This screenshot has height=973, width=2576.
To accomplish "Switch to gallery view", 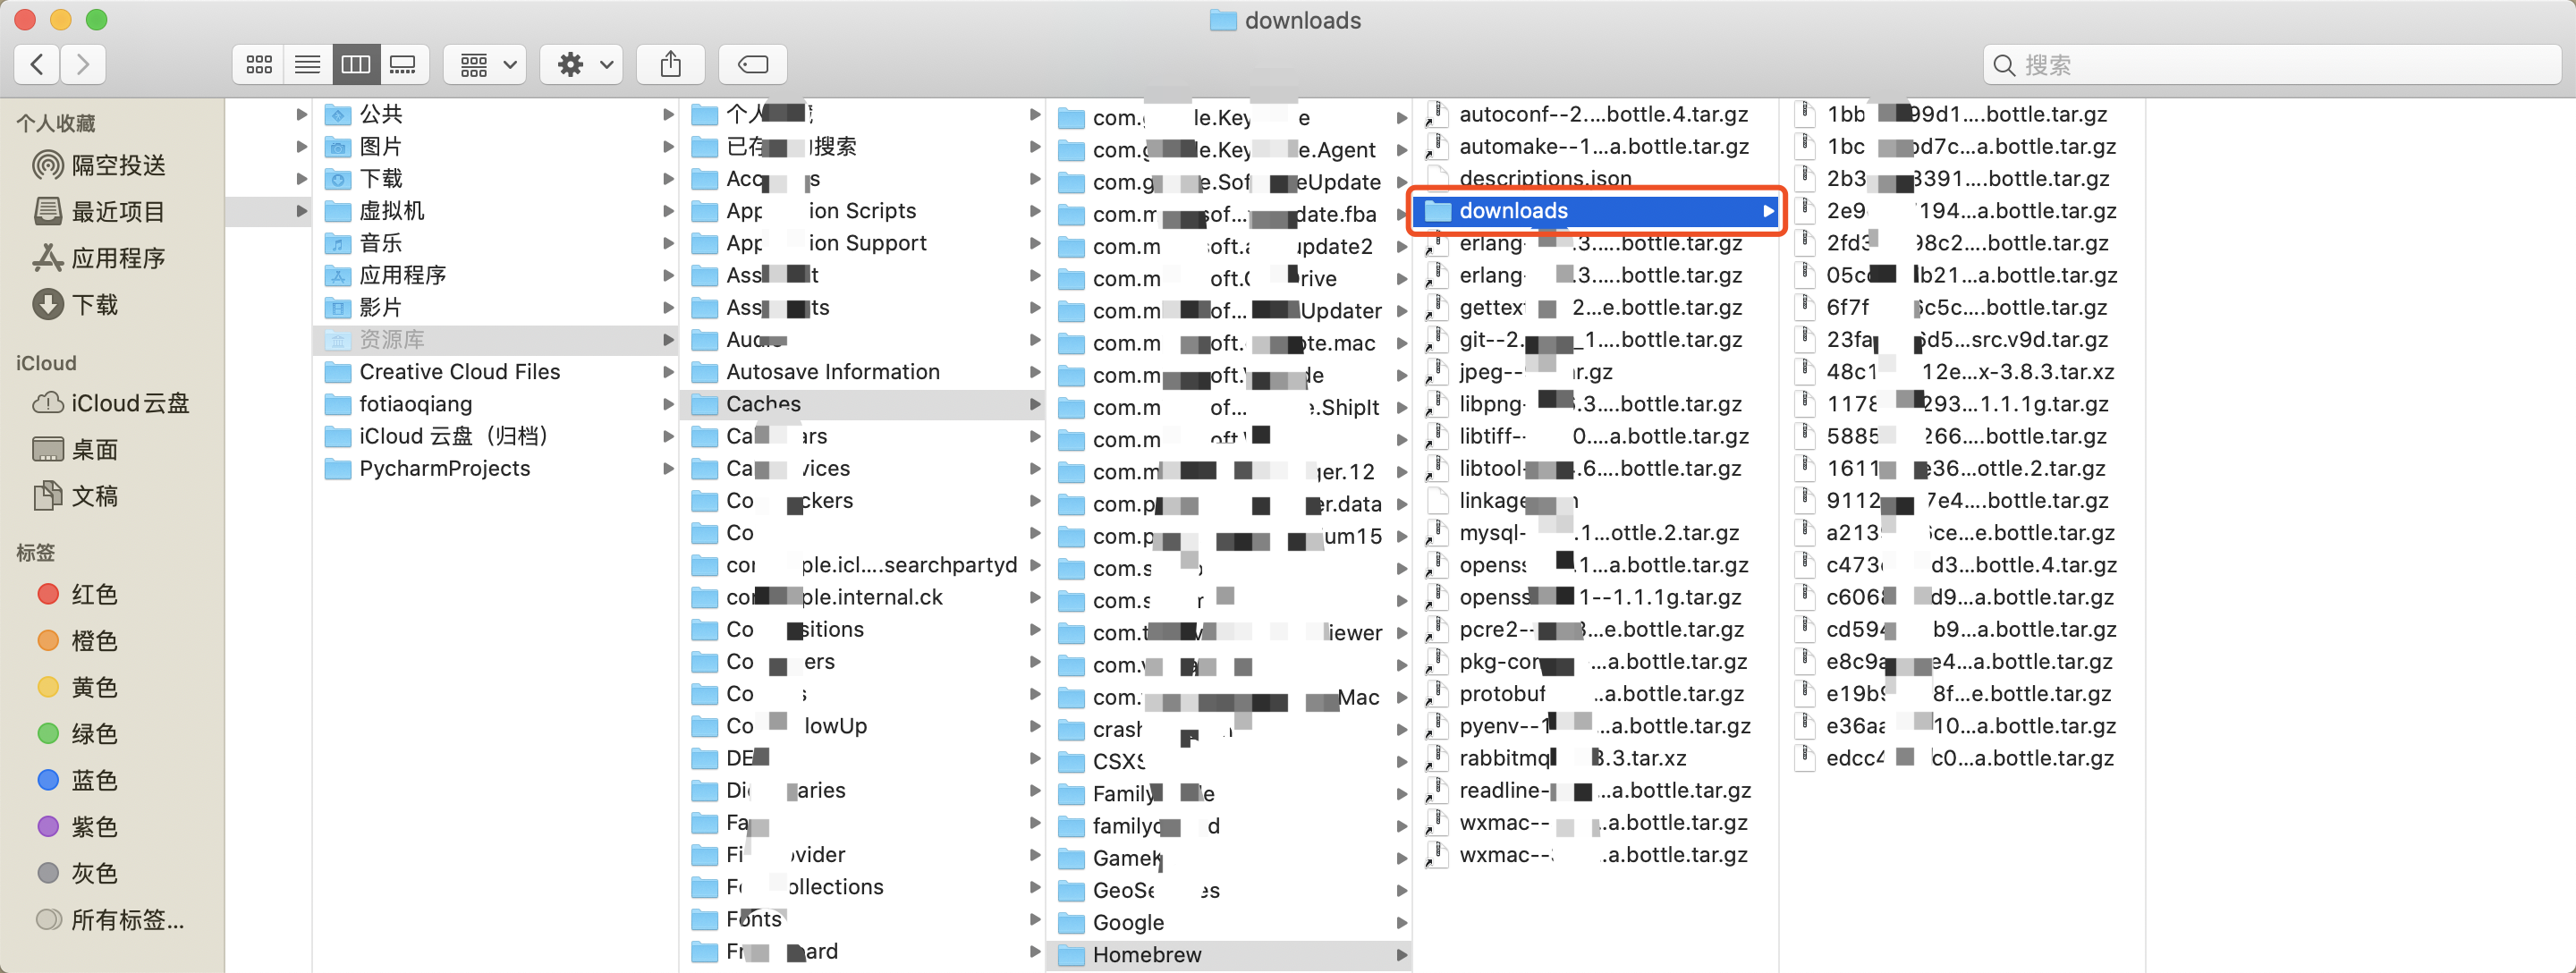I will click(x=404, y=65).
